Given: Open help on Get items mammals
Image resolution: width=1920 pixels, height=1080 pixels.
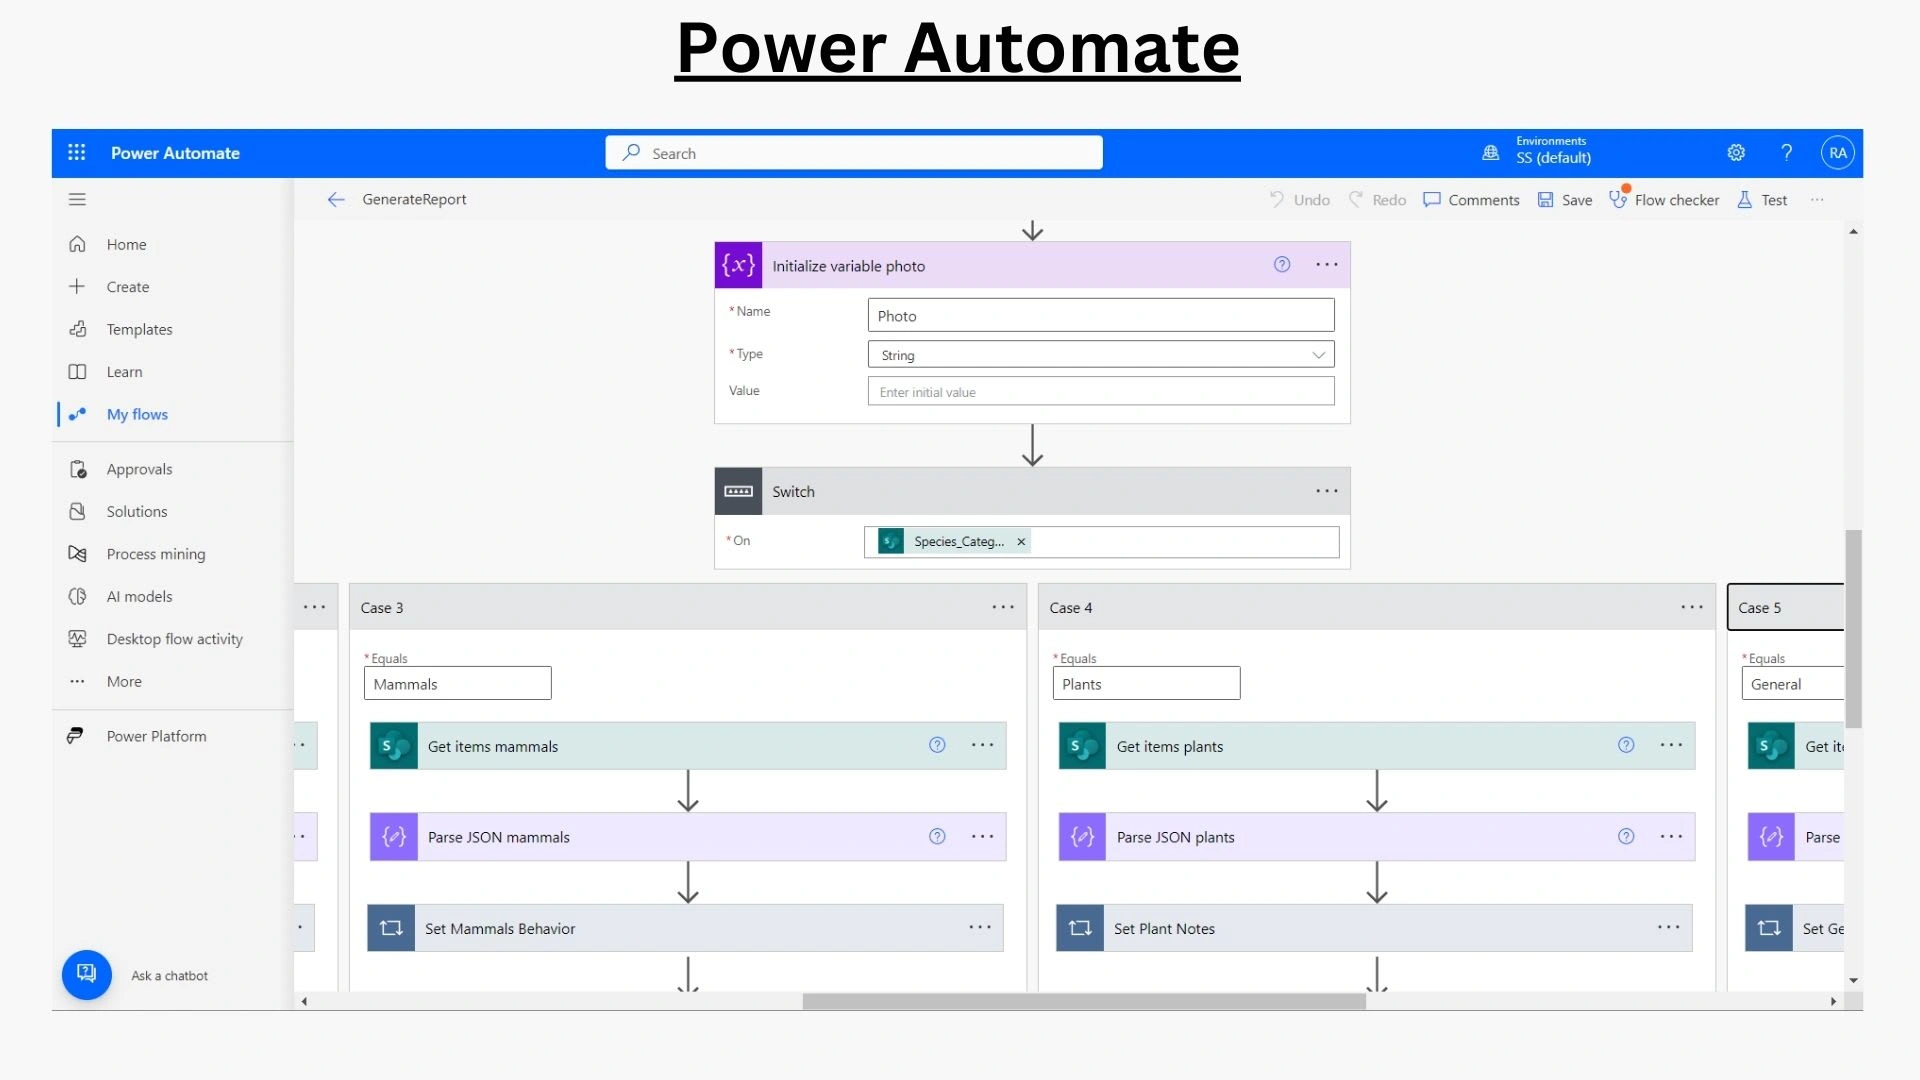Looking at the screenshot, I should click(937, 745).
